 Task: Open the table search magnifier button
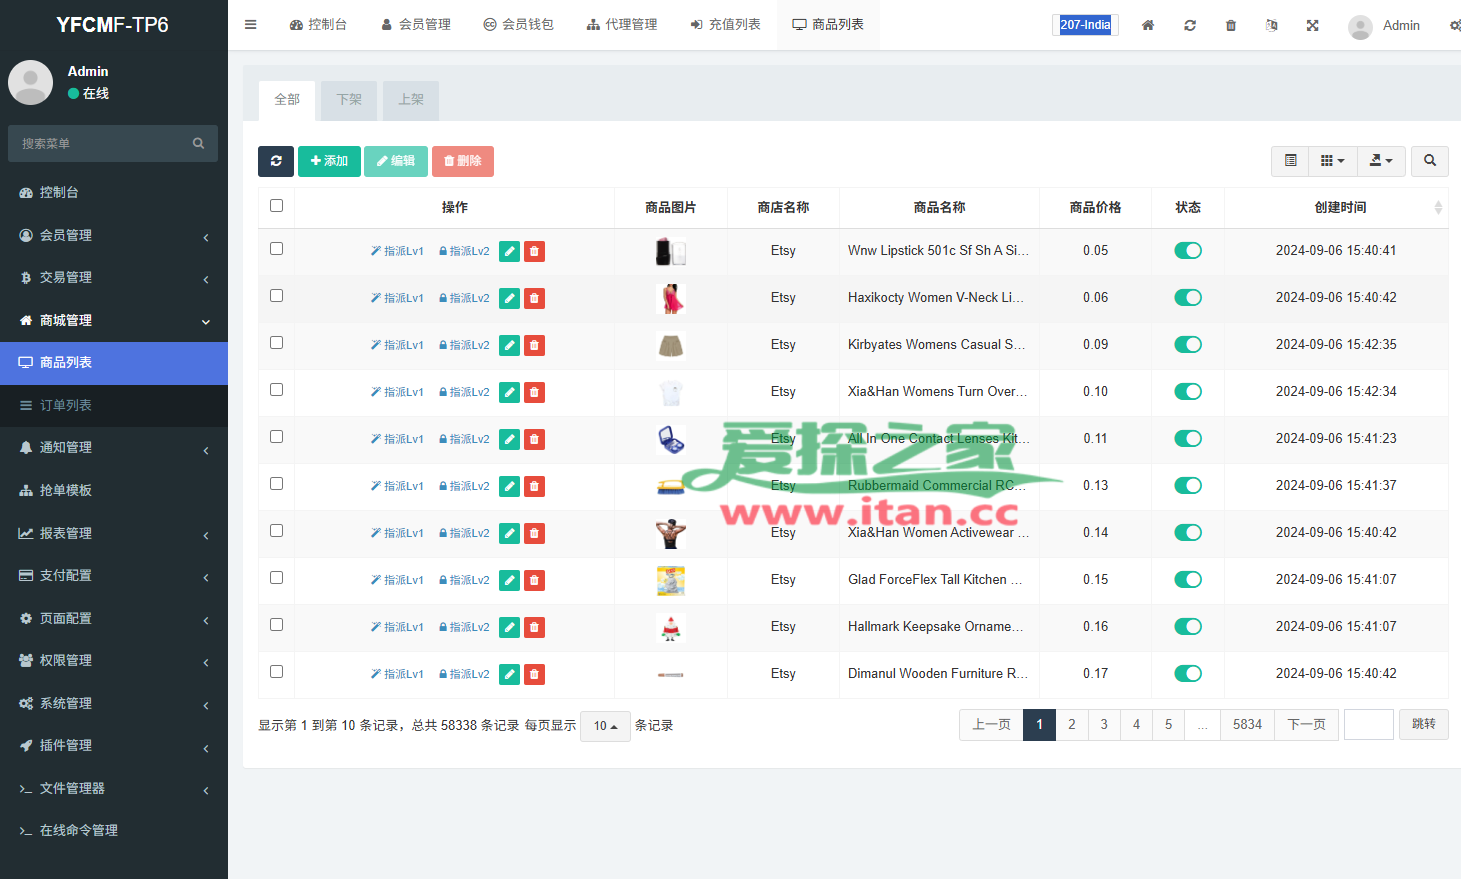pyautogui.click(x=1429, y=161)
